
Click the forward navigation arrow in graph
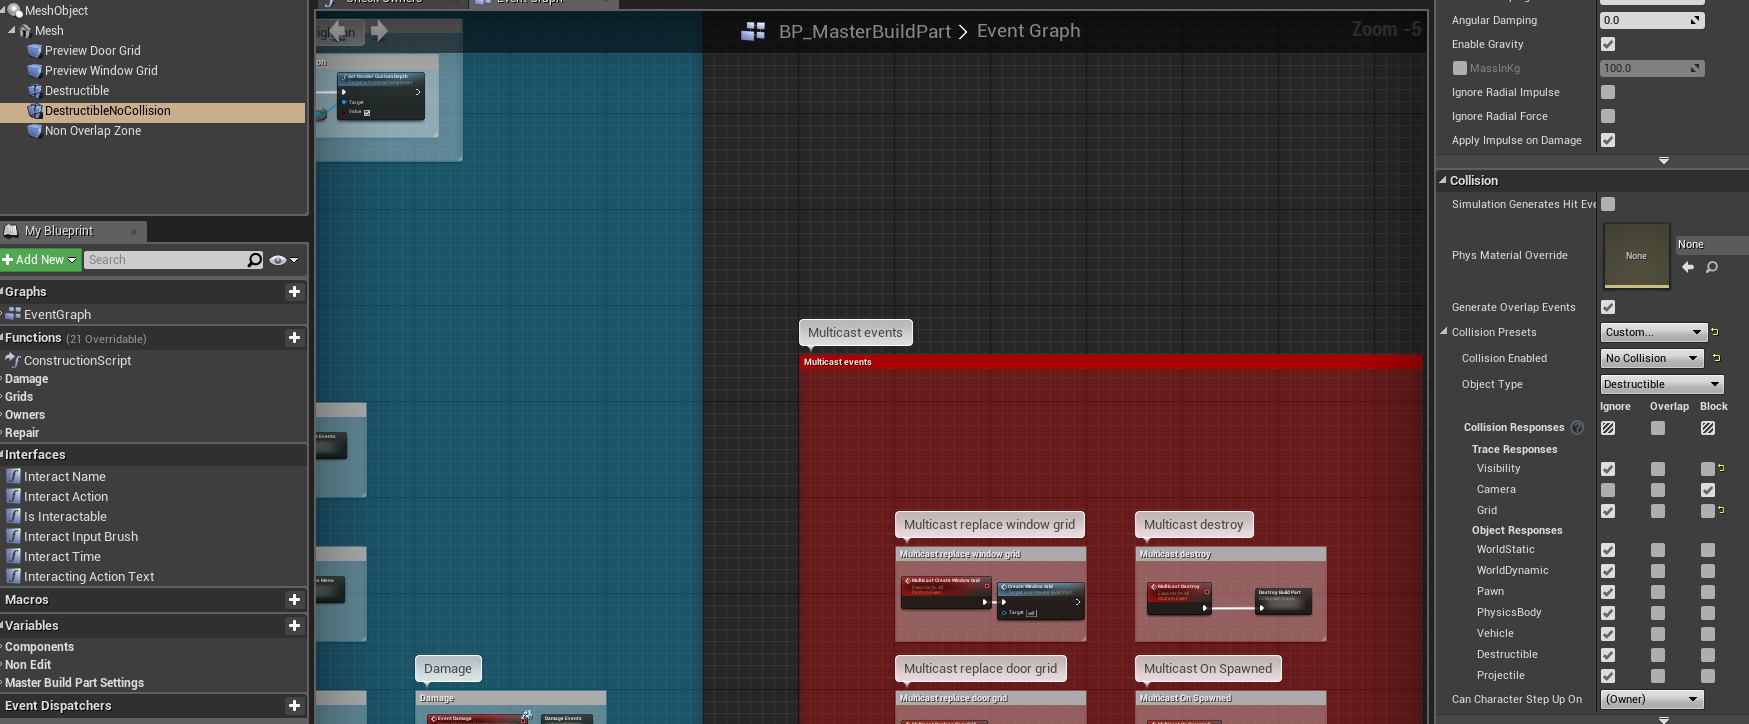(379, 32)
